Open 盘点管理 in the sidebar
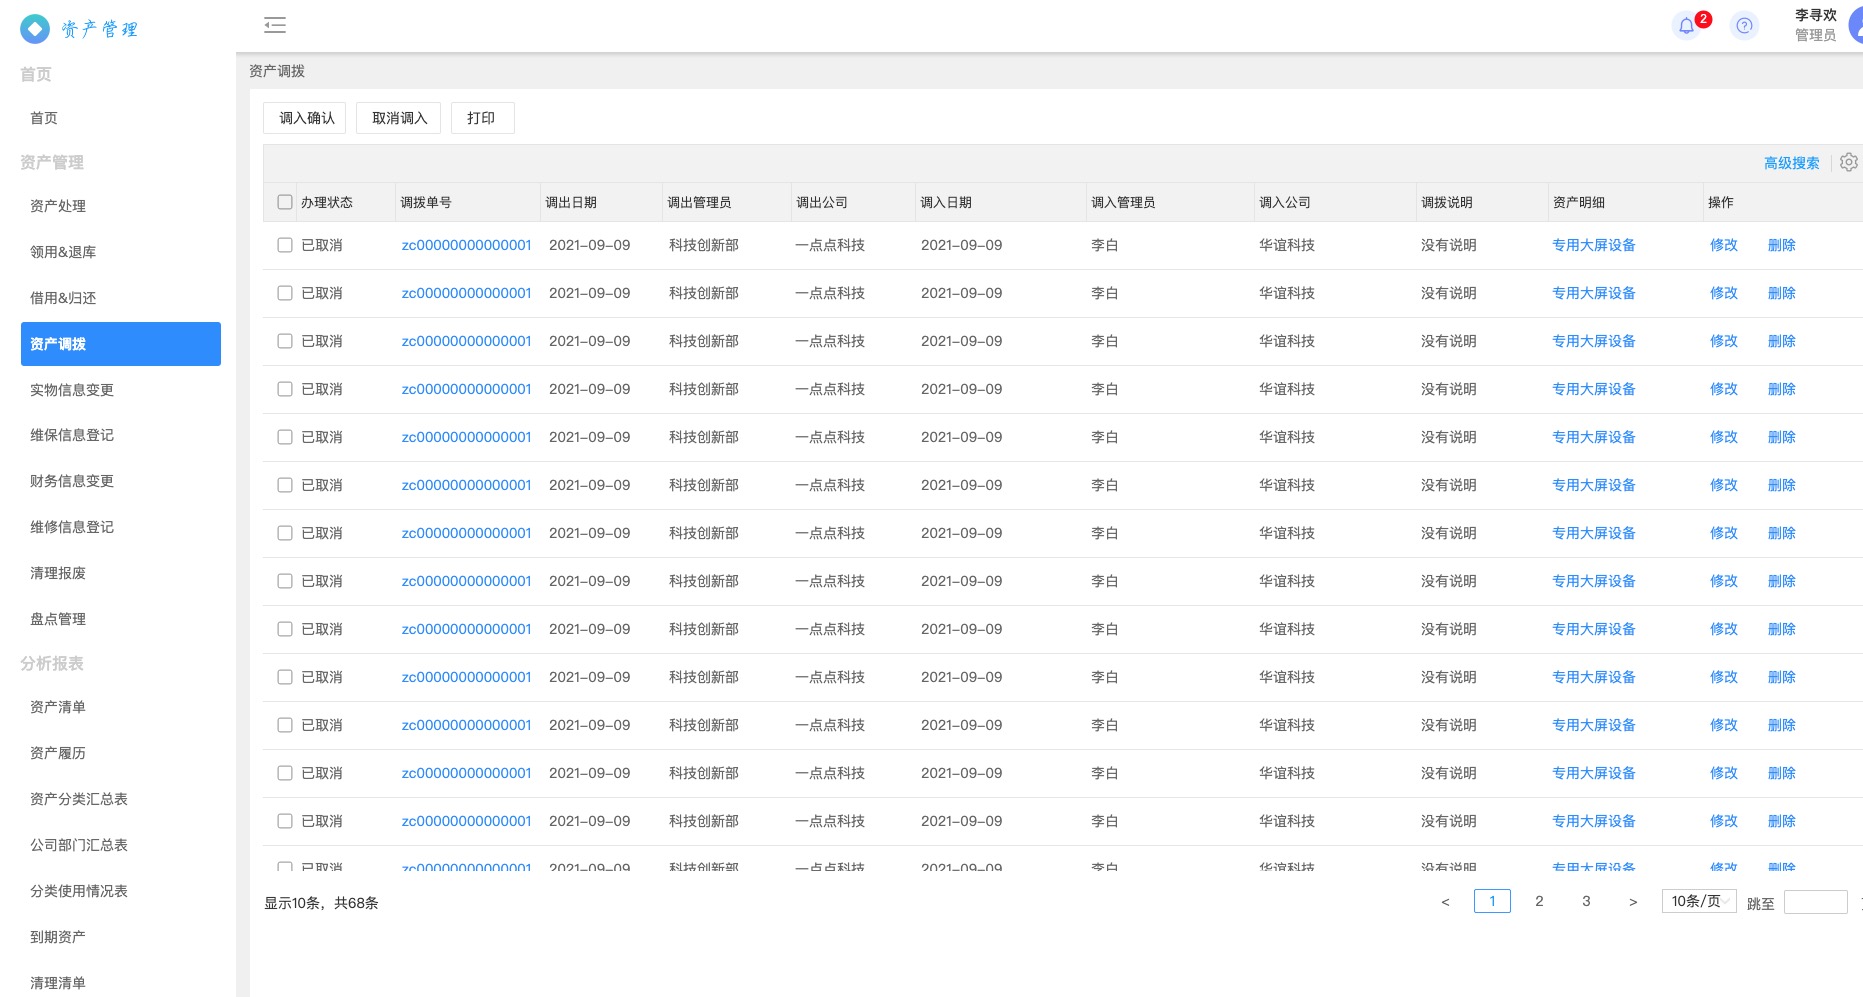The width and height of the screenshot is (1863, 997). click(58, 619)
